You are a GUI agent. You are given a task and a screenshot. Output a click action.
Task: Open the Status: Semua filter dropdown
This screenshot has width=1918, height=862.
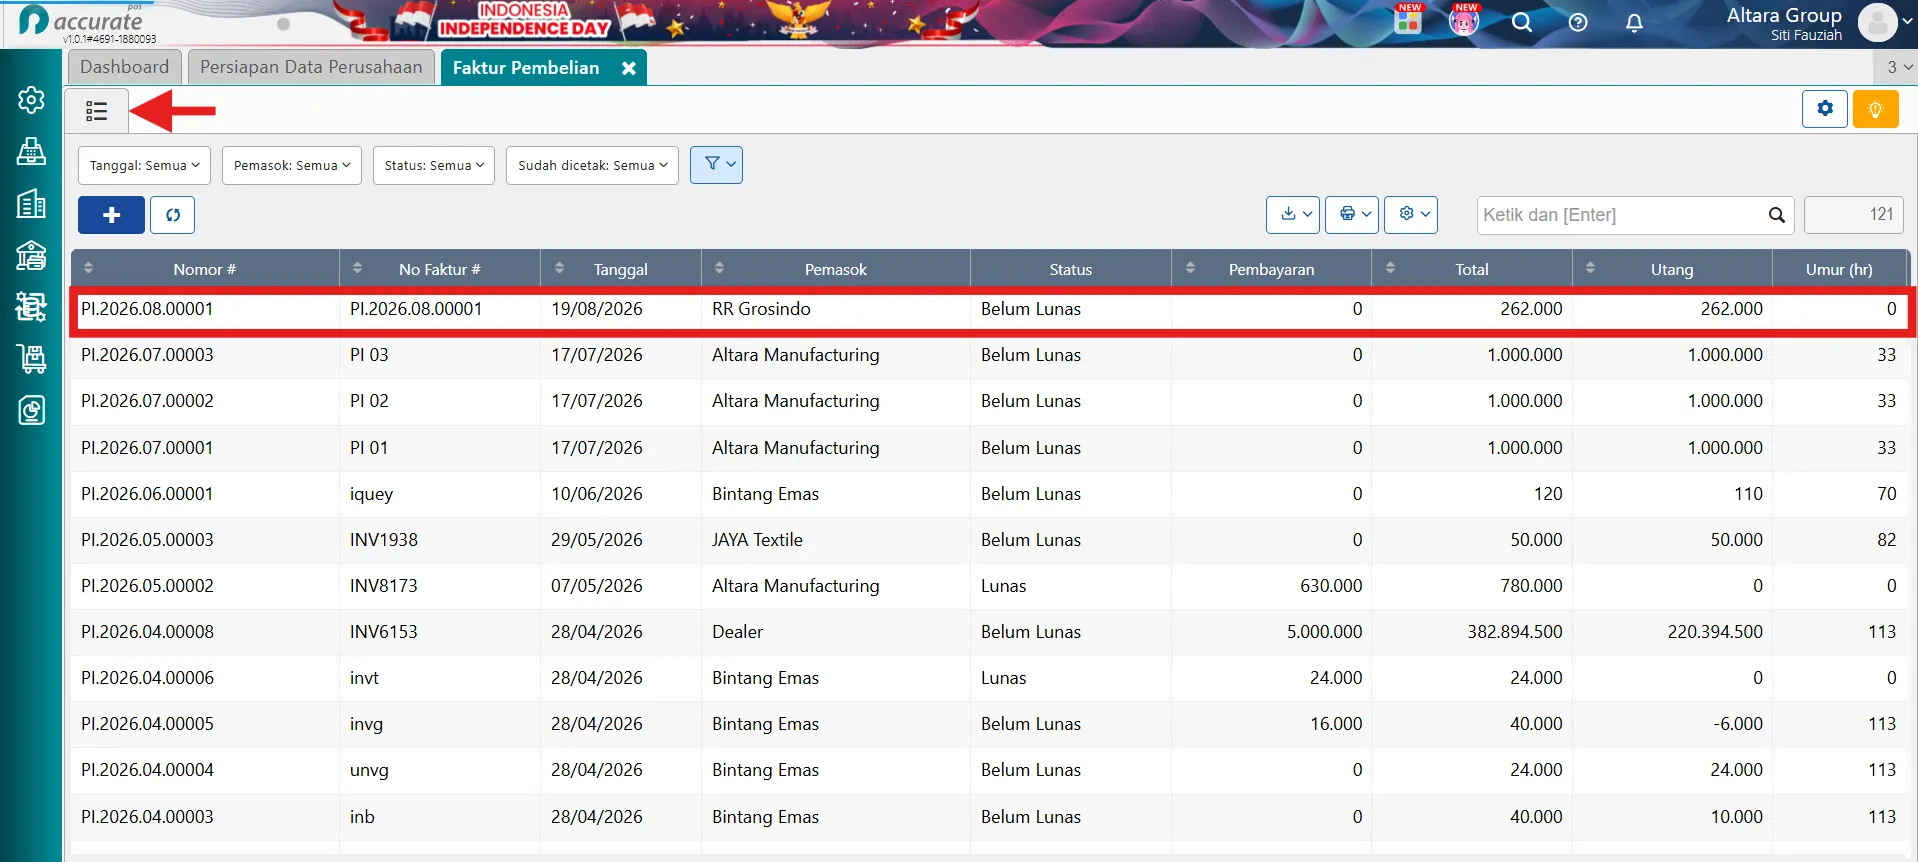click(x=434, y=165)
